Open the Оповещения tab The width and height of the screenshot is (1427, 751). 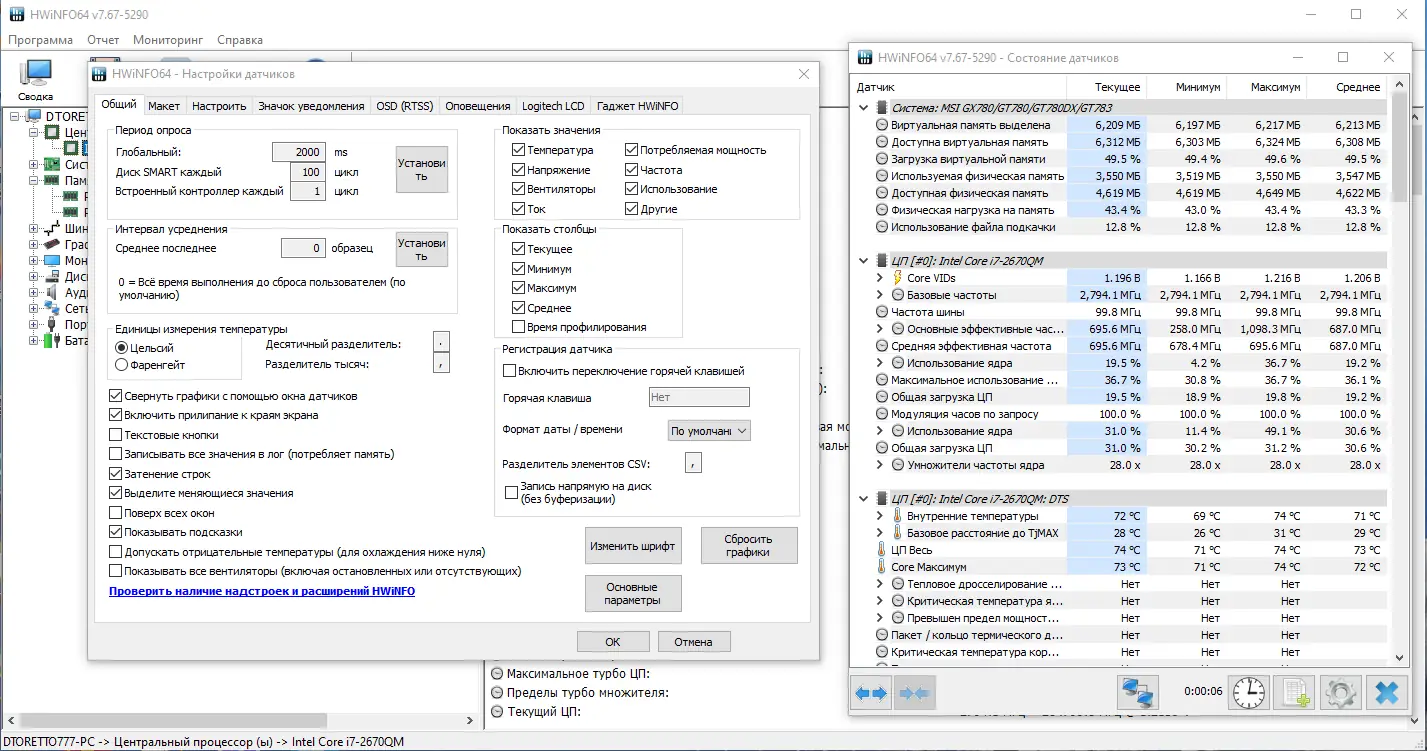[478, 106]
